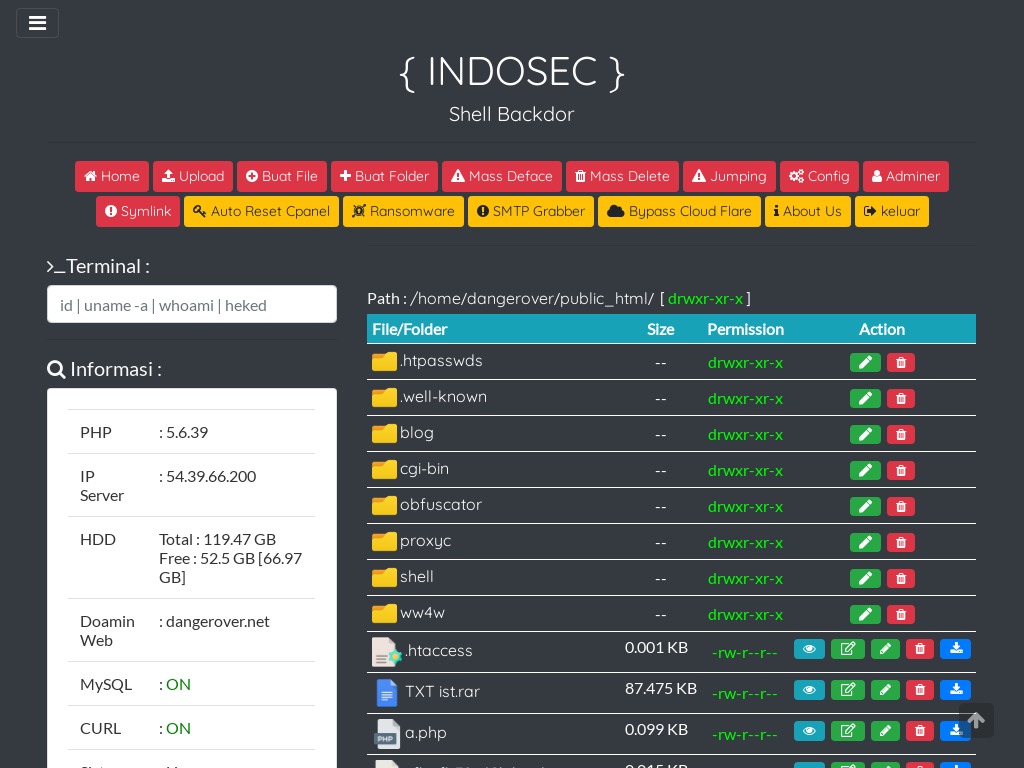Click the Symlink button
Screen dimensions: 1024x768
pos(138,212)
